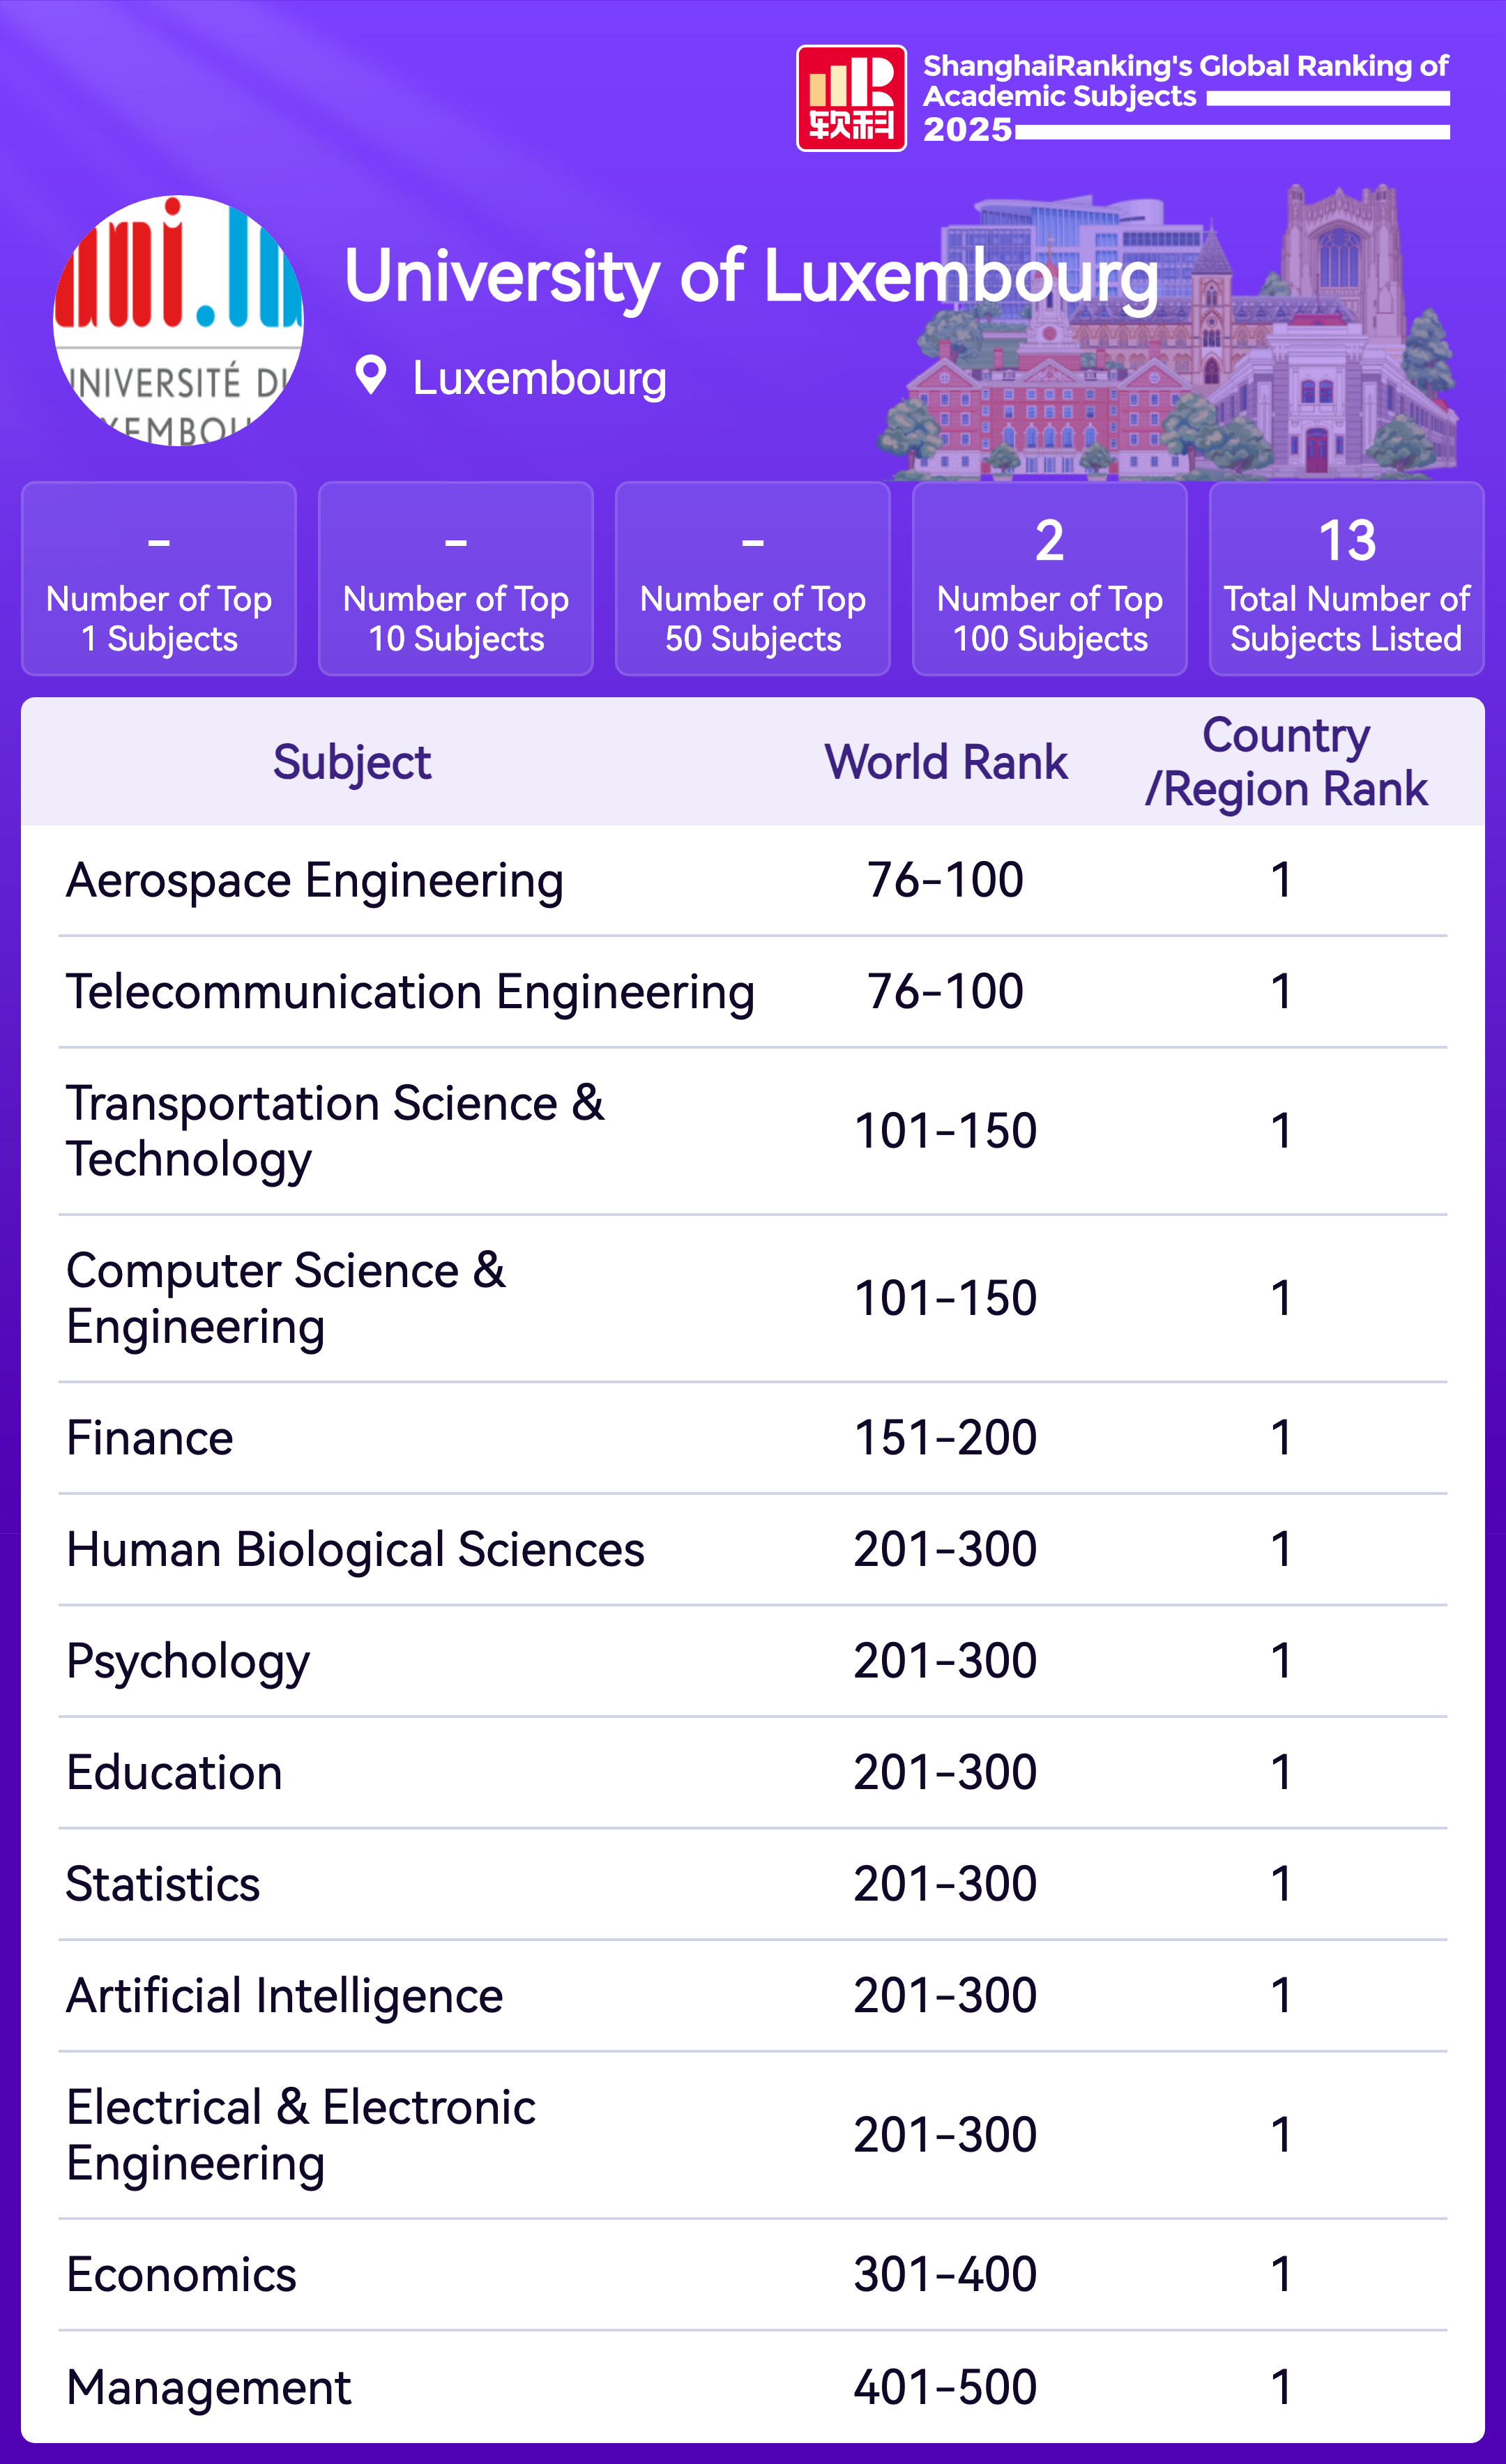
Task: Open the Telecommunication Engineering subject row
Action: pyautogui.click(x=410, y=992)
